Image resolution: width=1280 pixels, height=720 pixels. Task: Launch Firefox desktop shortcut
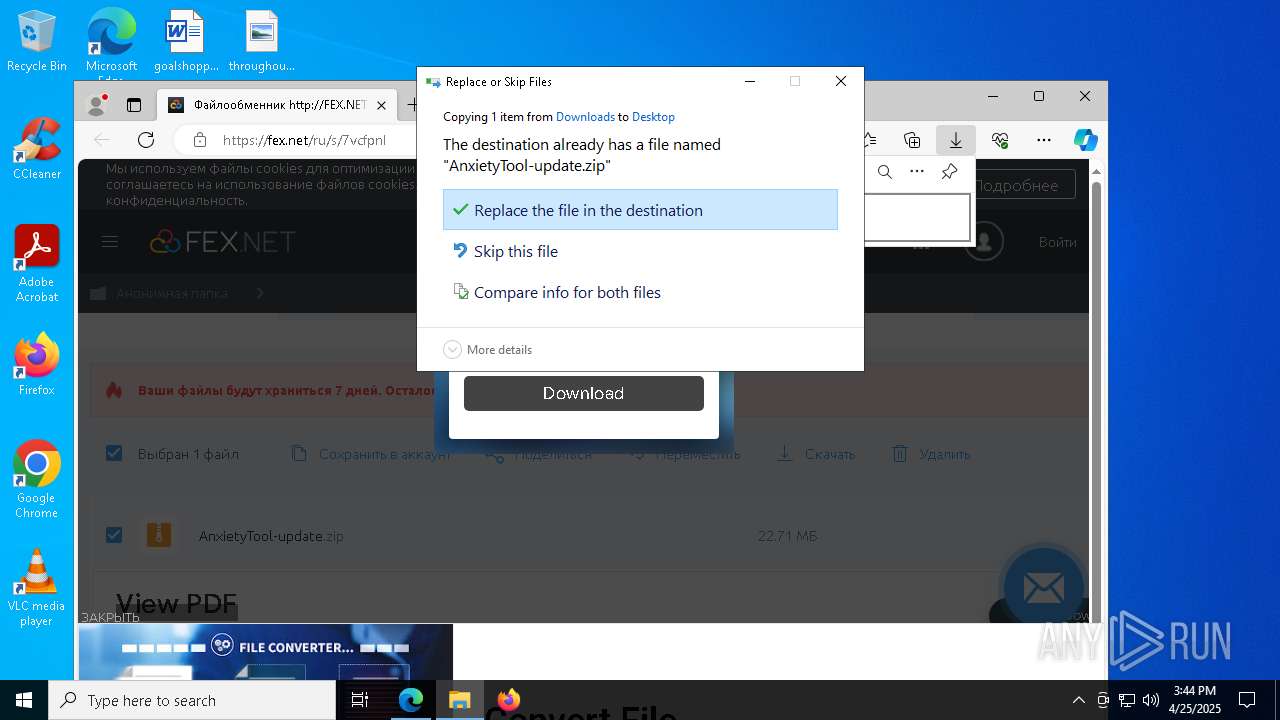point(37,365)
